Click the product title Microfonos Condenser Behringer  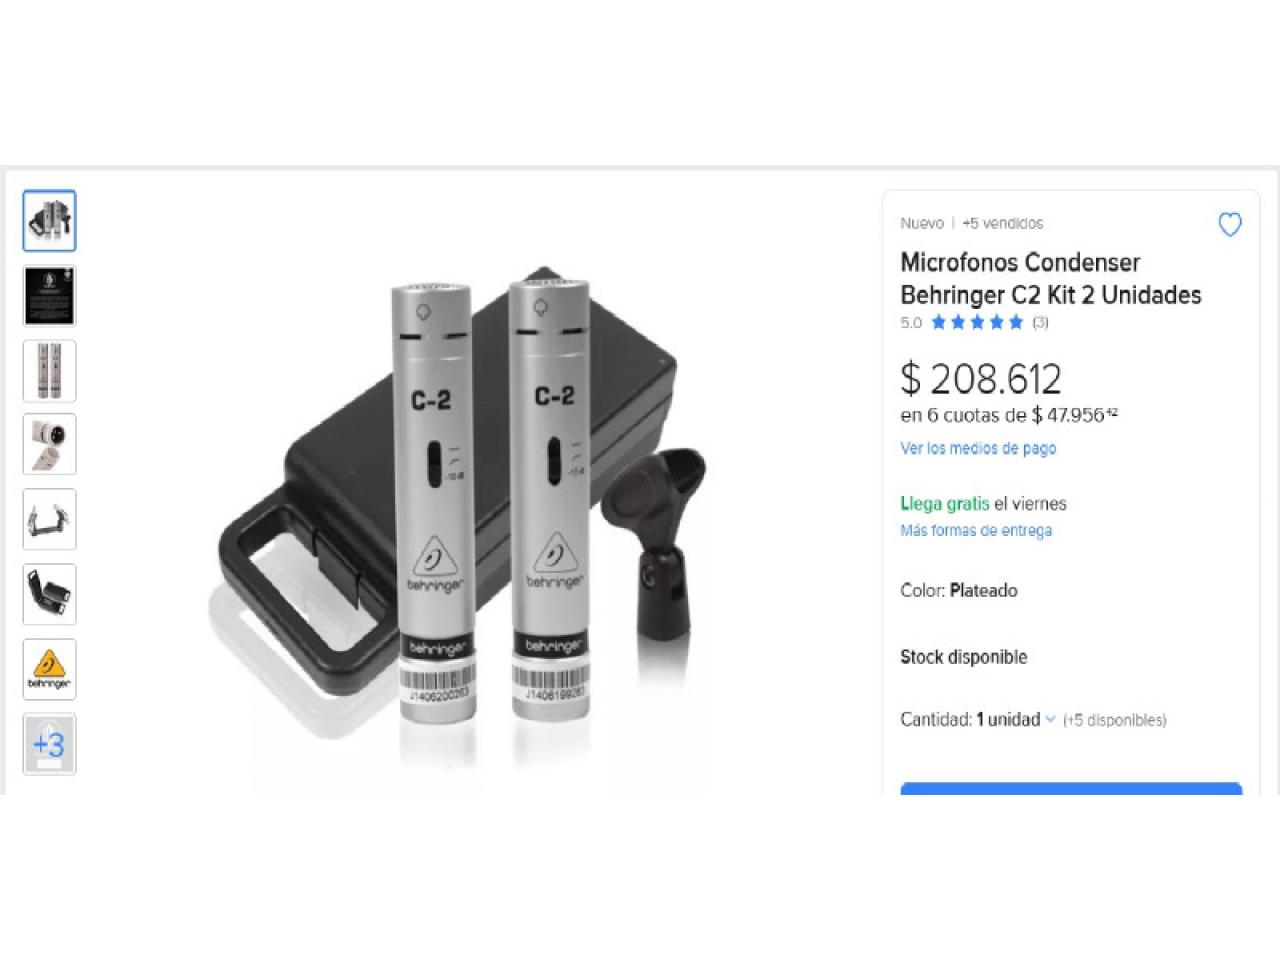pyautogui.click(x=1050, y=278)
